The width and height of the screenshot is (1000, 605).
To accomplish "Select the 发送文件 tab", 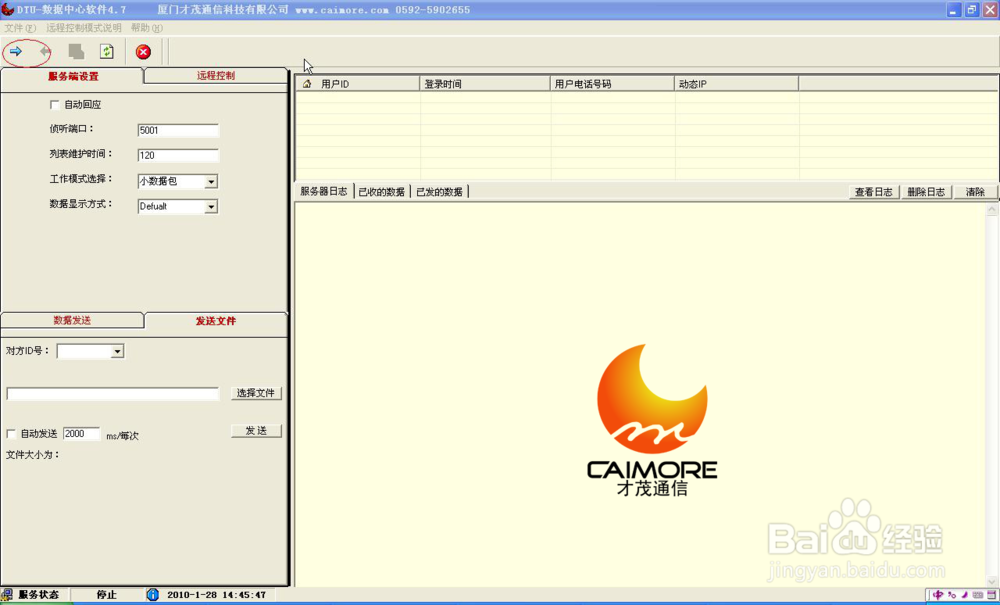I will [x=216, y=321].
